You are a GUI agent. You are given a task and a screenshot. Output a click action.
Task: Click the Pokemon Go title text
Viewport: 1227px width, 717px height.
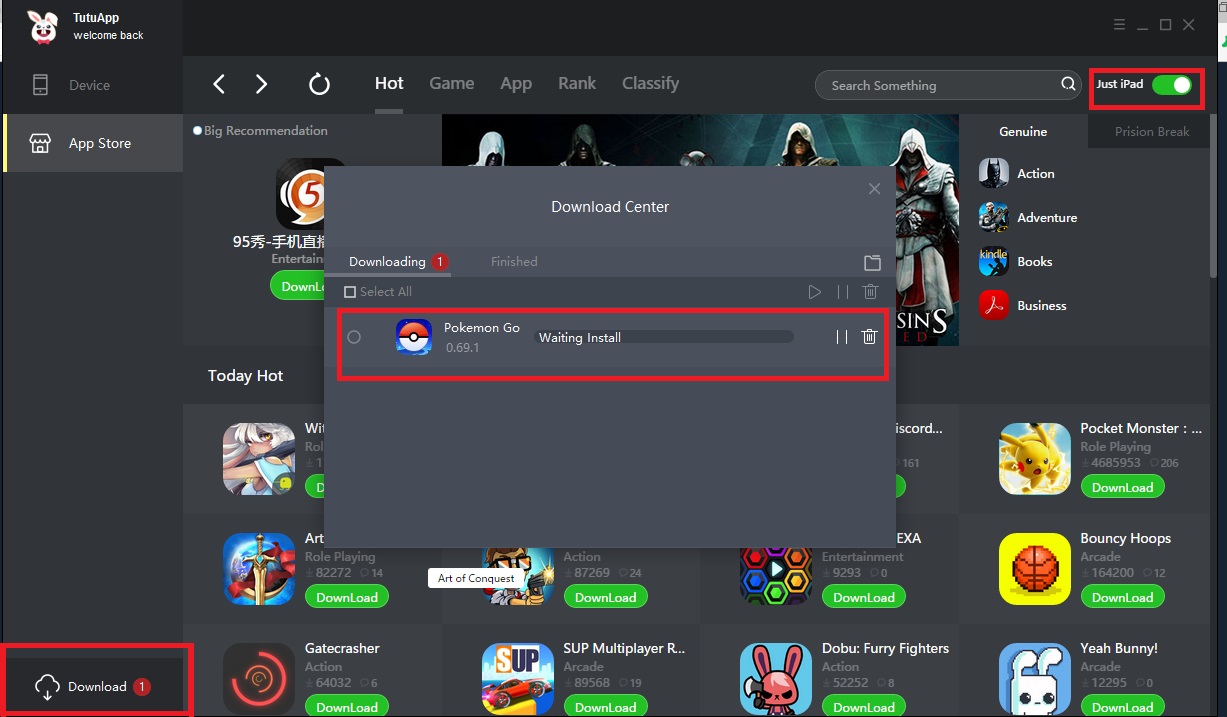tap(482, 328)
